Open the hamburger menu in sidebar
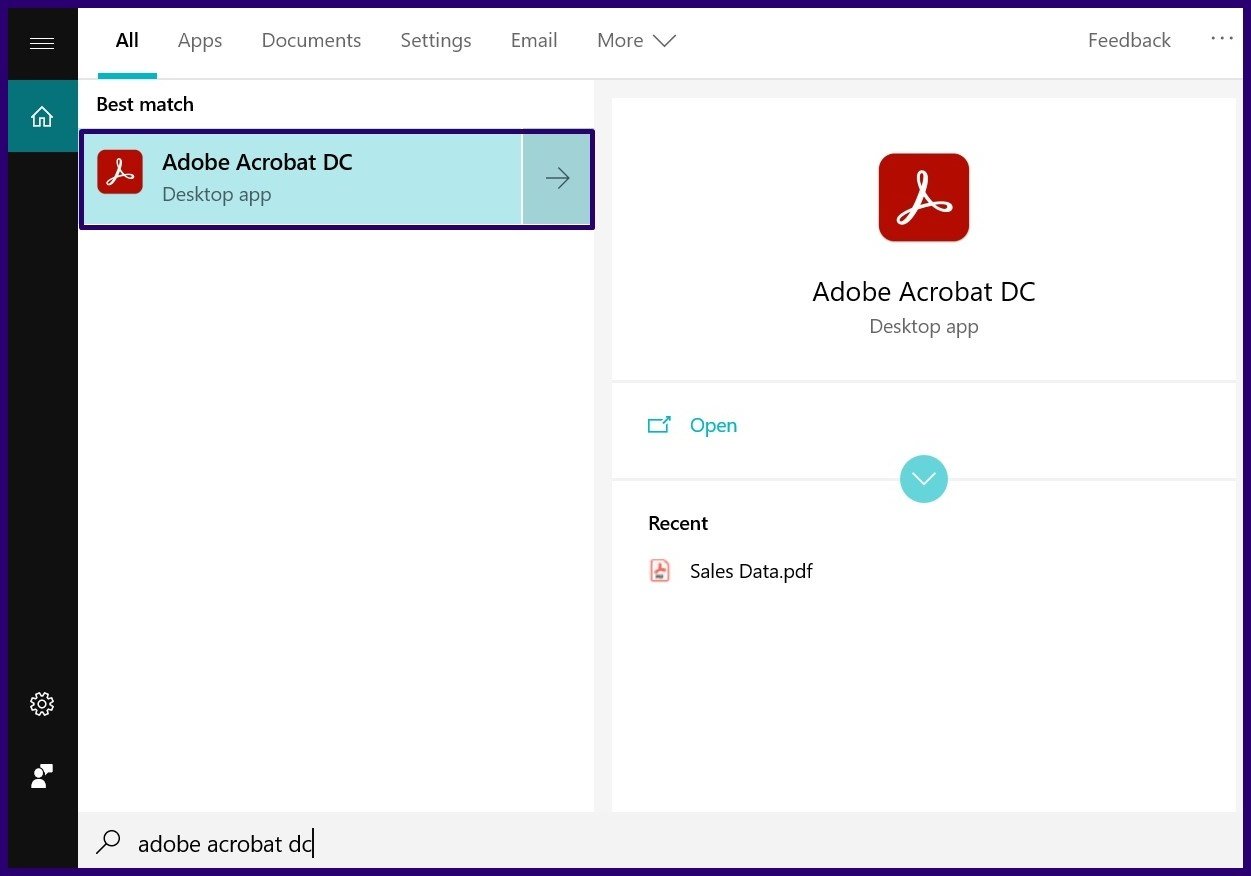 point(41,42)
